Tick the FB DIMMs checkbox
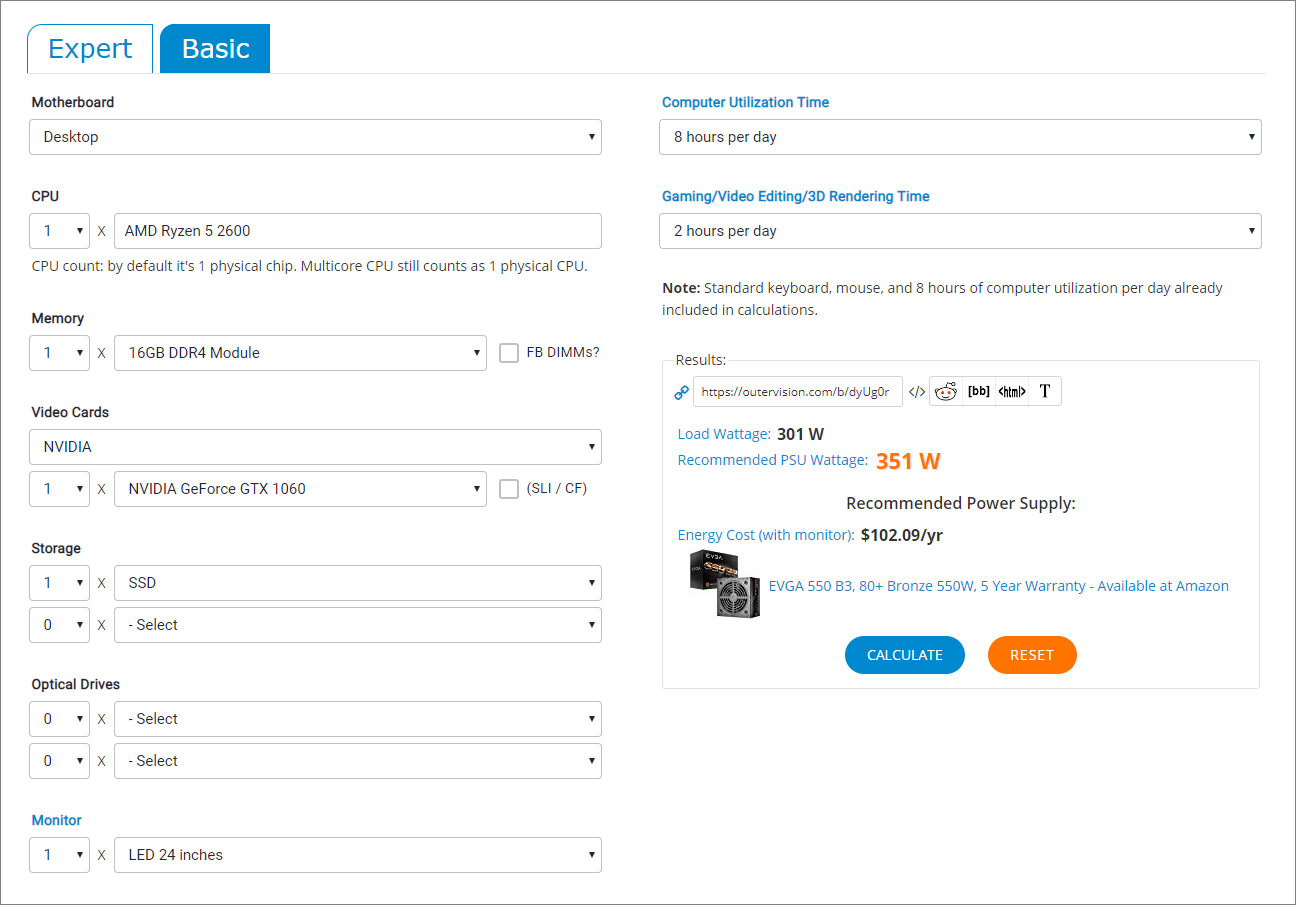 pyautogui.click(x=509, y=352)
